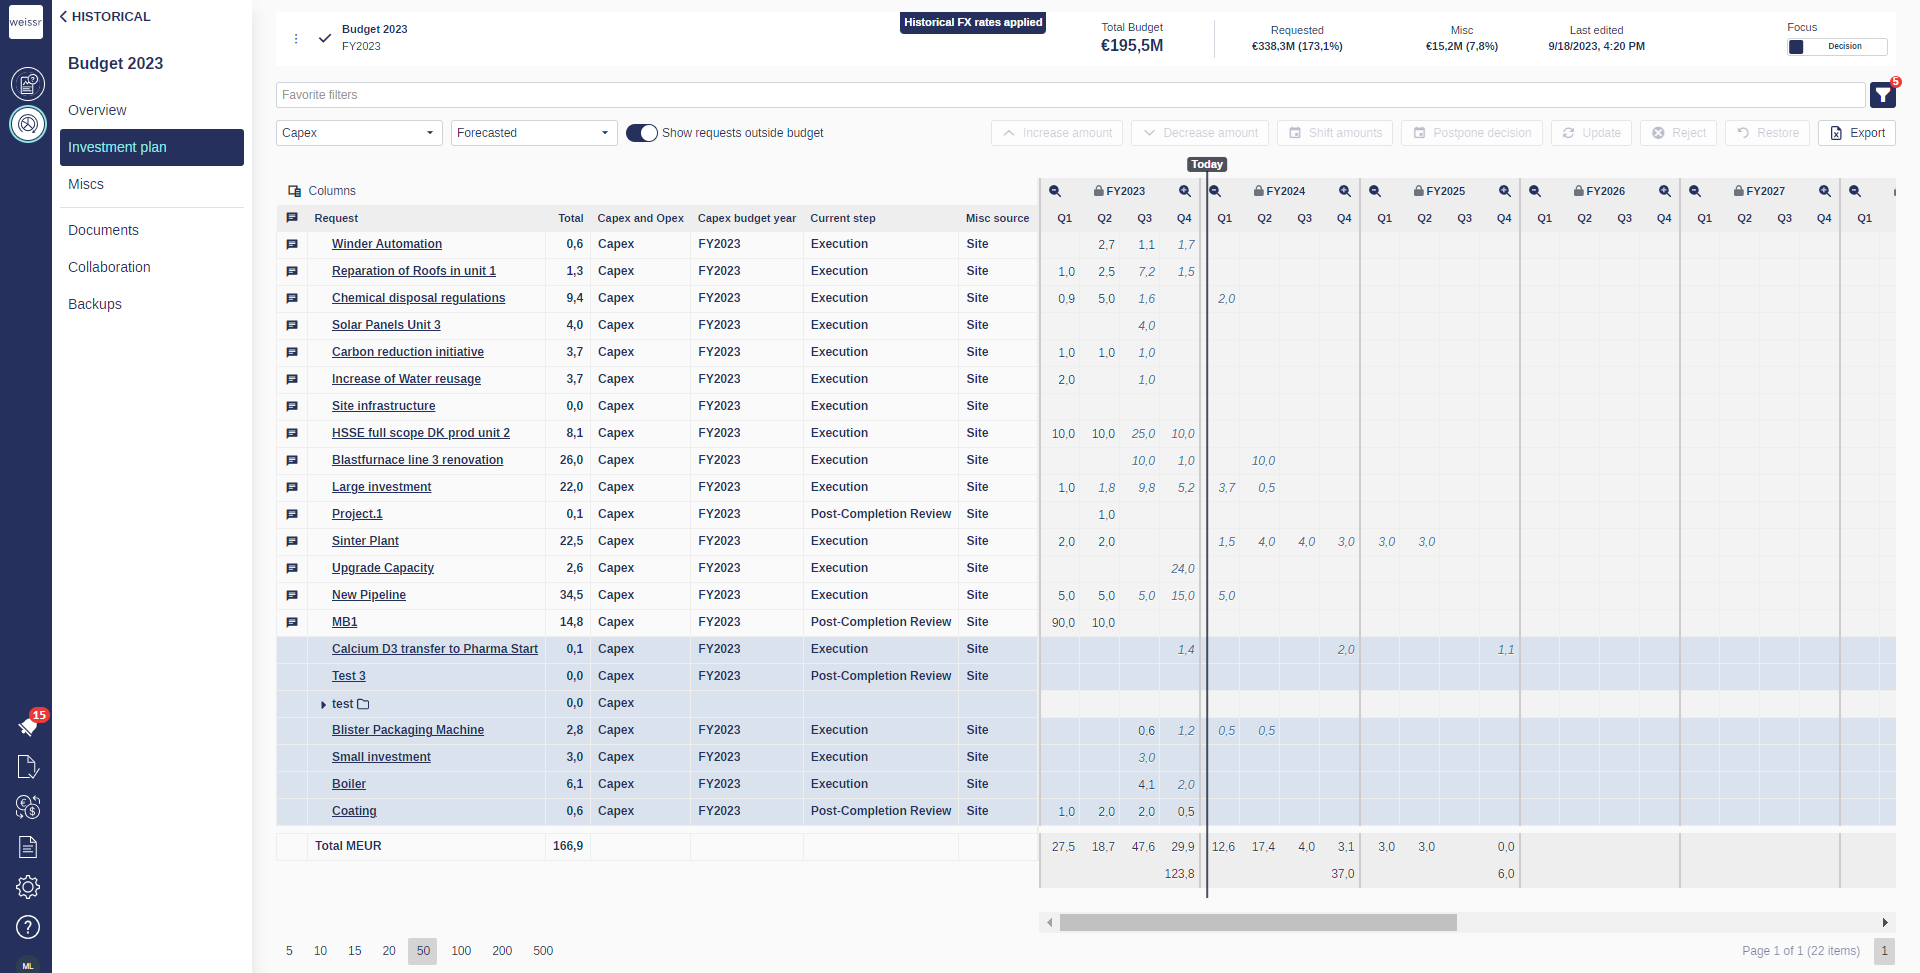Click the comment icon for Winder Automation
1920x973 pixels.
click(292, 244)
